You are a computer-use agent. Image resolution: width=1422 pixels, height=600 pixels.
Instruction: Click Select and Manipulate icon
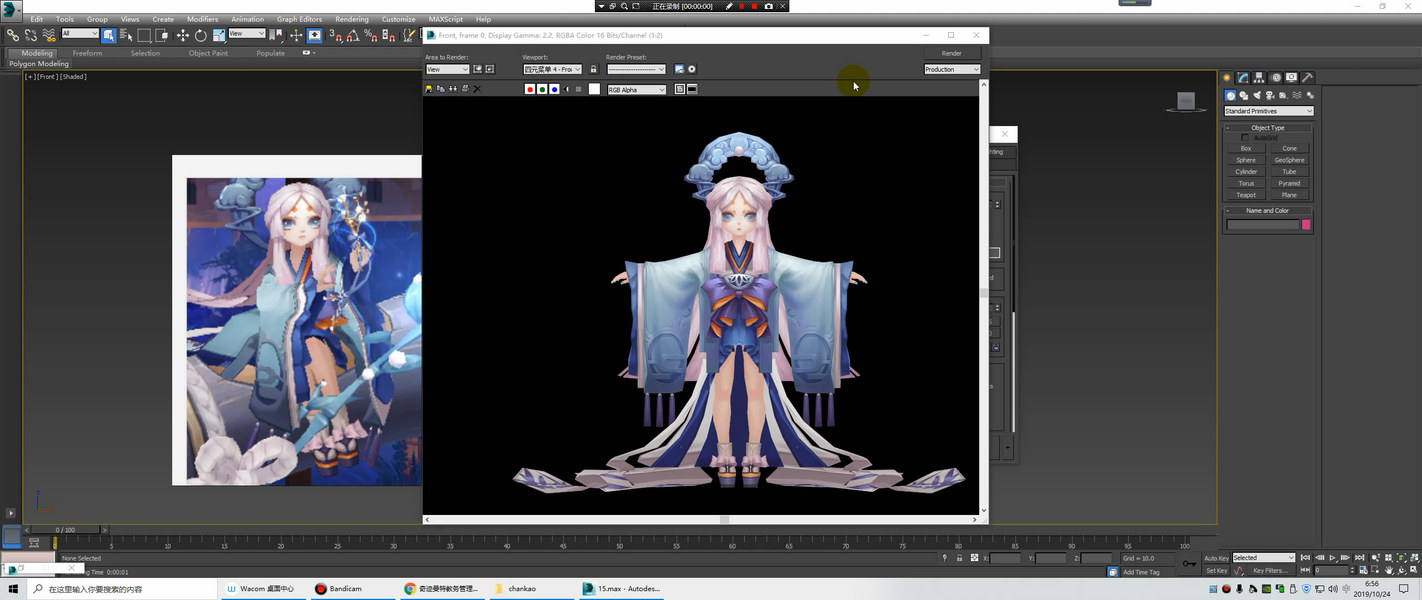tap(296, 35)
